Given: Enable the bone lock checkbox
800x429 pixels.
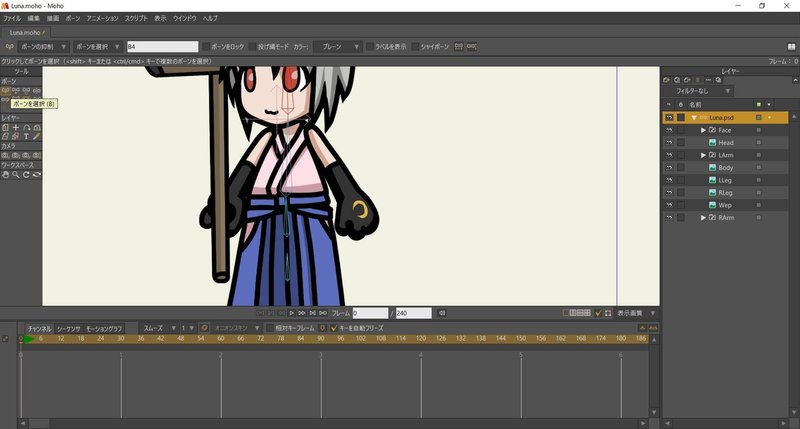Looking at the screenshot, I should (206, 46).
